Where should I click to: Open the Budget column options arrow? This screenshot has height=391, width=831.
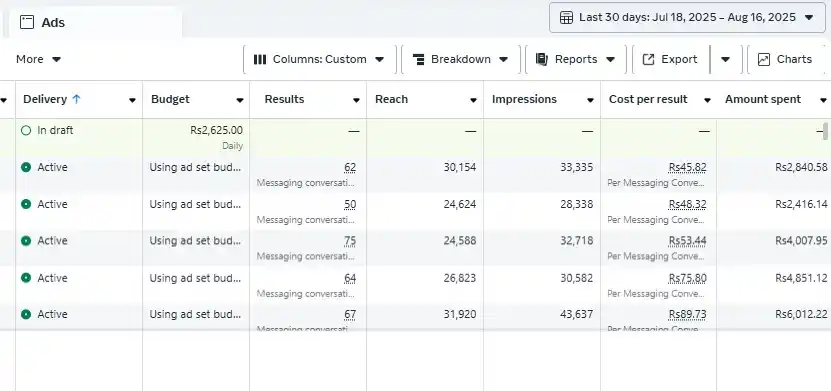240,100
